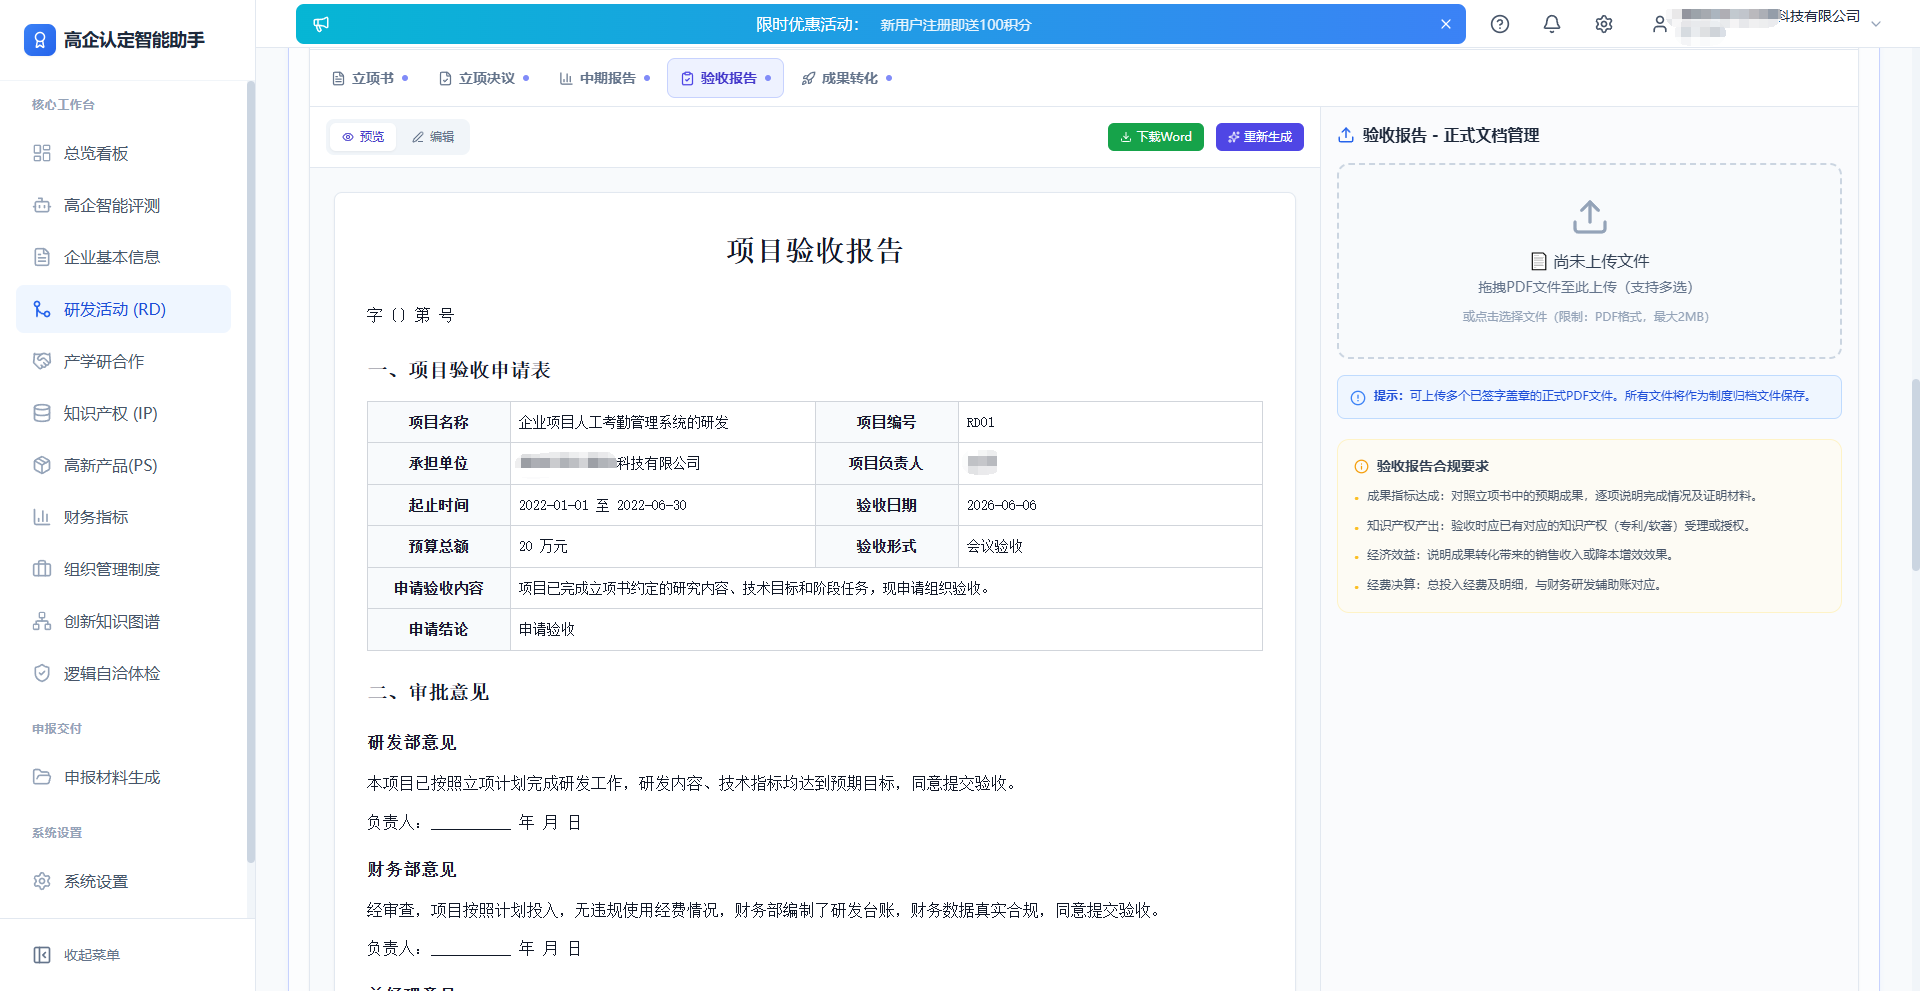Click the 研发活动 branch icon
The width and height of the screenshot is (1920, 991).
click(x=42, y=309)
